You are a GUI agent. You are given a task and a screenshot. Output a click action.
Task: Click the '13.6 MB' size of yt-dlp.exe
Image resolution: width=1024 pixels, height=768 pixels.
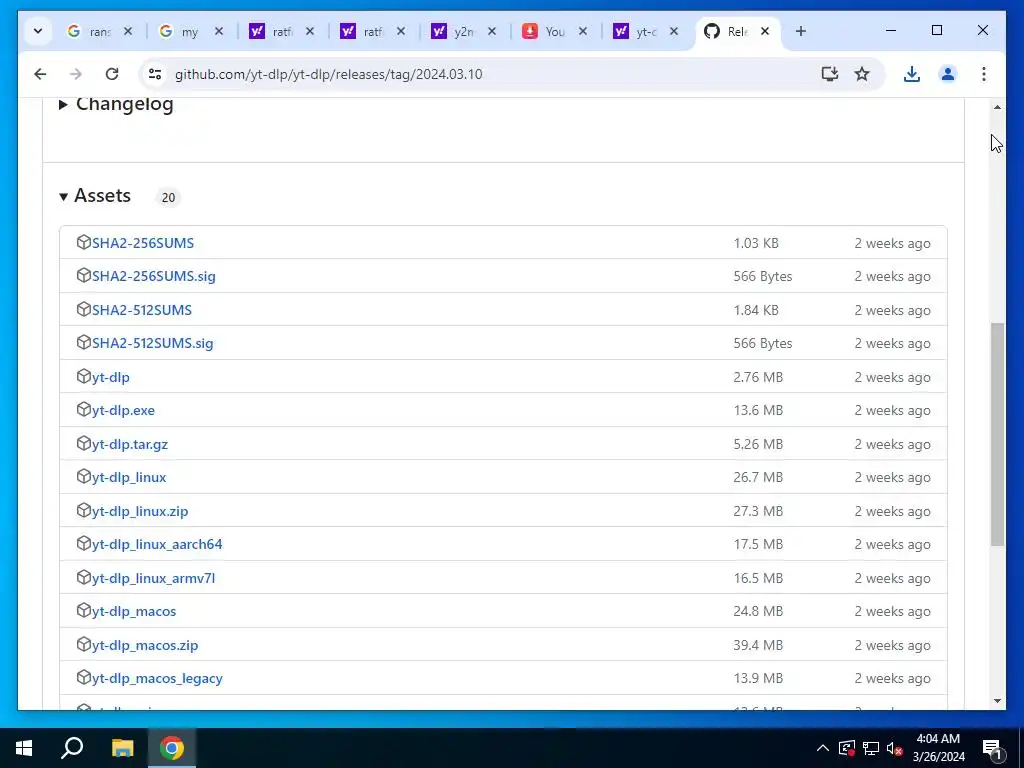click(x=758, y=411)
